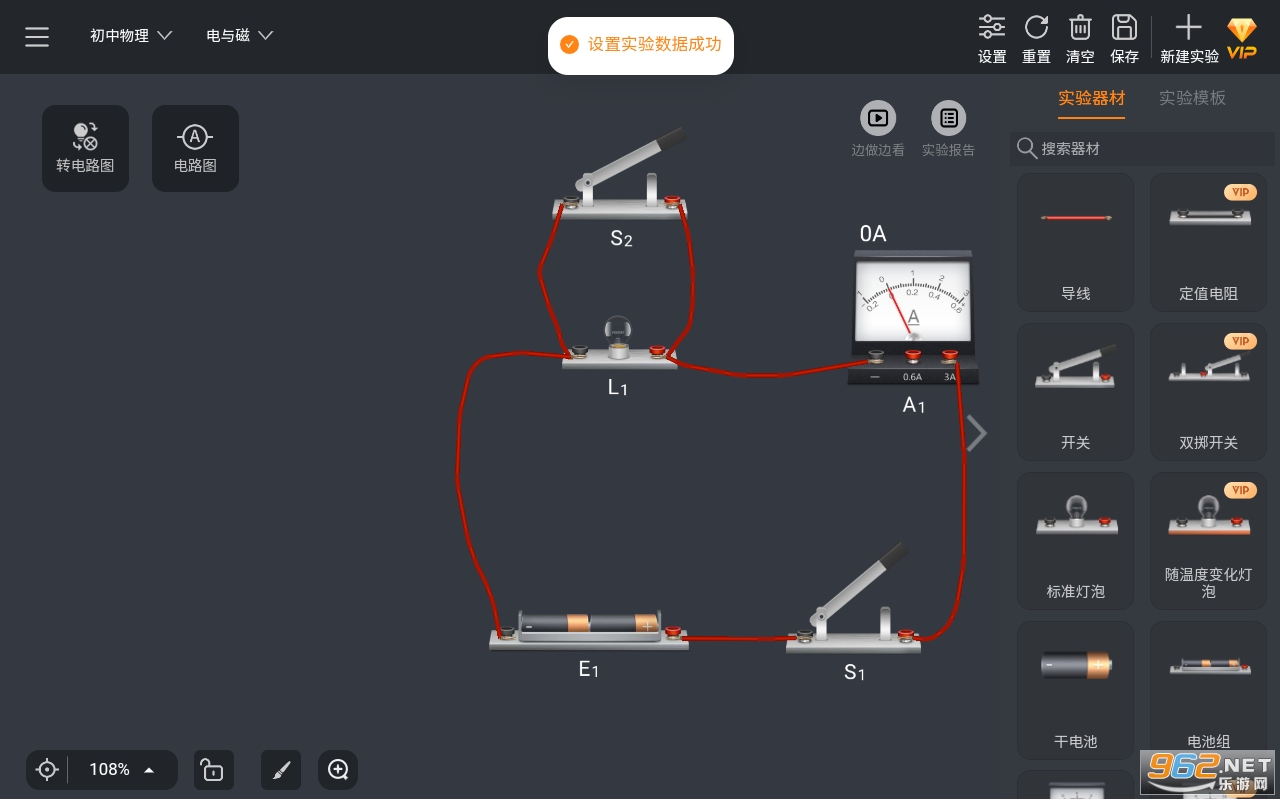Select 标准灯泡 standard bulb card
The width and height of the screenshot is (1280, 800).
pos(1075,541)
